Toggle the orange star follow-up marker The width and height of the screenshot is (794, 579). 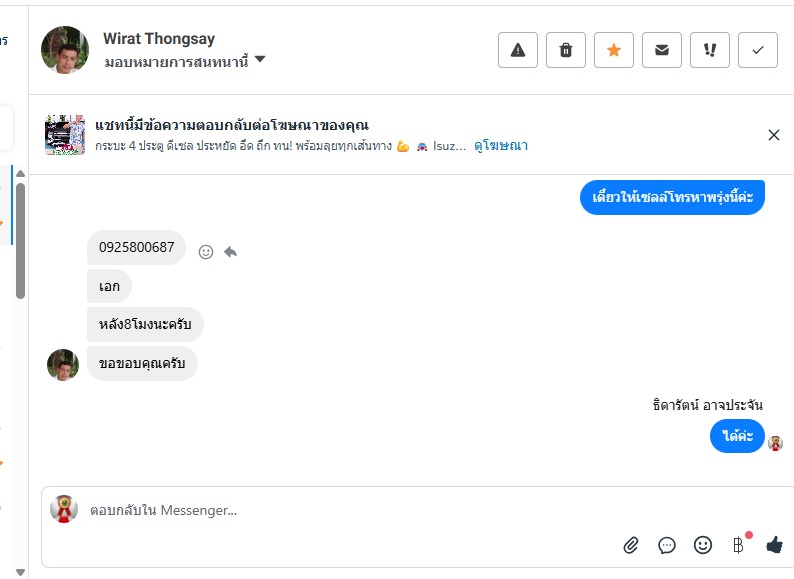(x=614, y=51)
